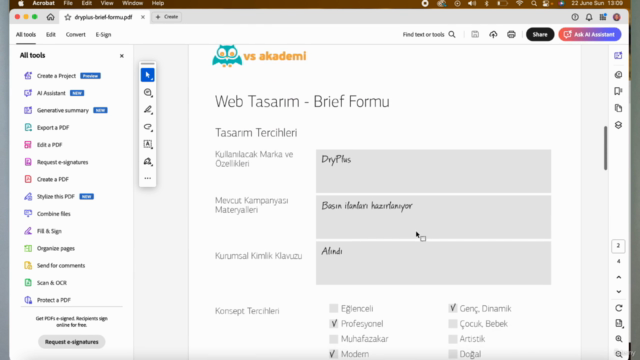This screenshot has width=640, height=360.
Task: Open the layers panel icon
Action: [x=618, y=125]
